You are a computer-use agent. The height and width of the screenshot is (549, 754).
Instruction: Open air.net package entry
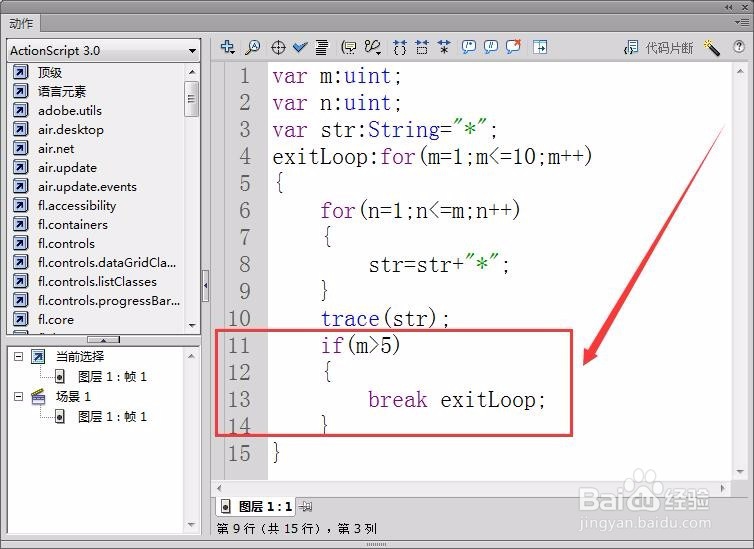coord(56,149)
